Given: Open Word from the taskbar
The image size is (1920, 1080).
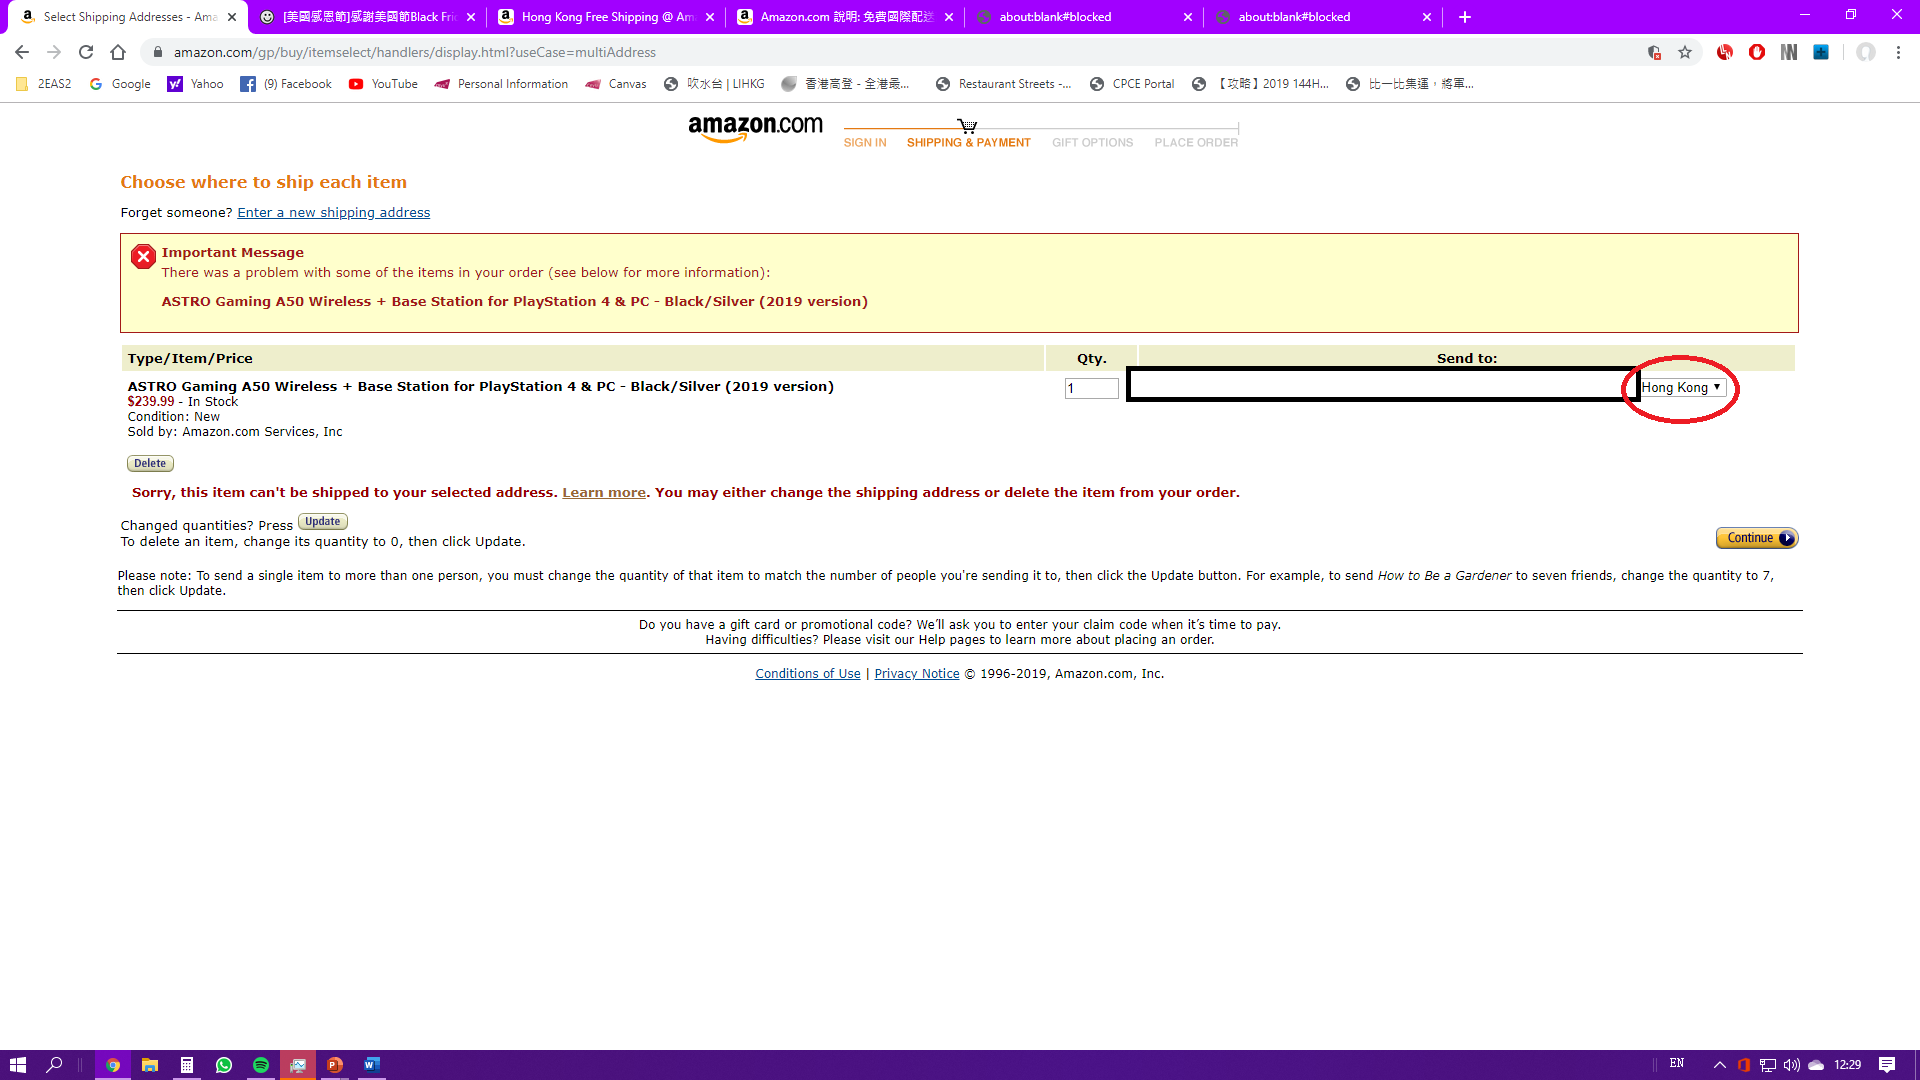Looking at the screenshot, I should pyautogui.click(x=372, y=1065).
